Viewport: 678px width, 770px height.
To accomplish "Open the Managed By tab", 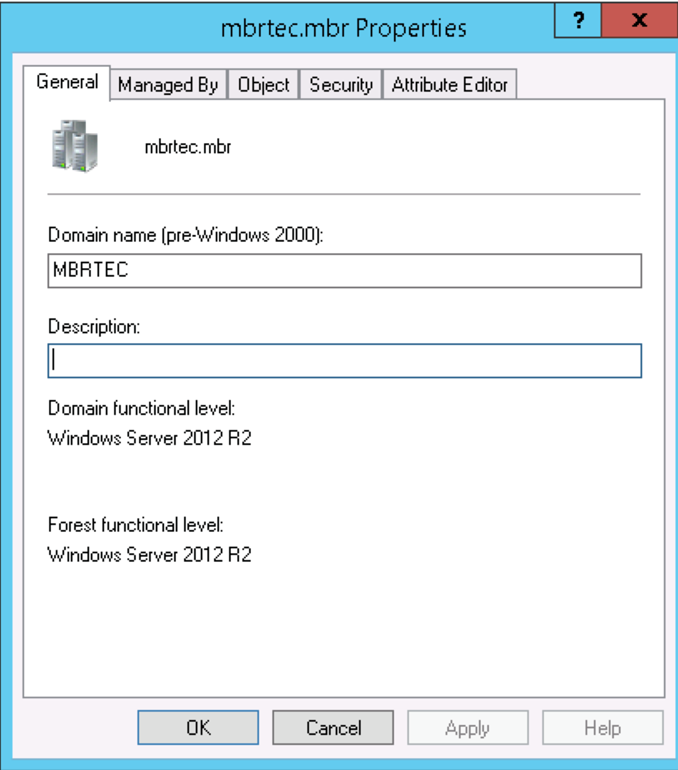I will [x=168, y=85].
